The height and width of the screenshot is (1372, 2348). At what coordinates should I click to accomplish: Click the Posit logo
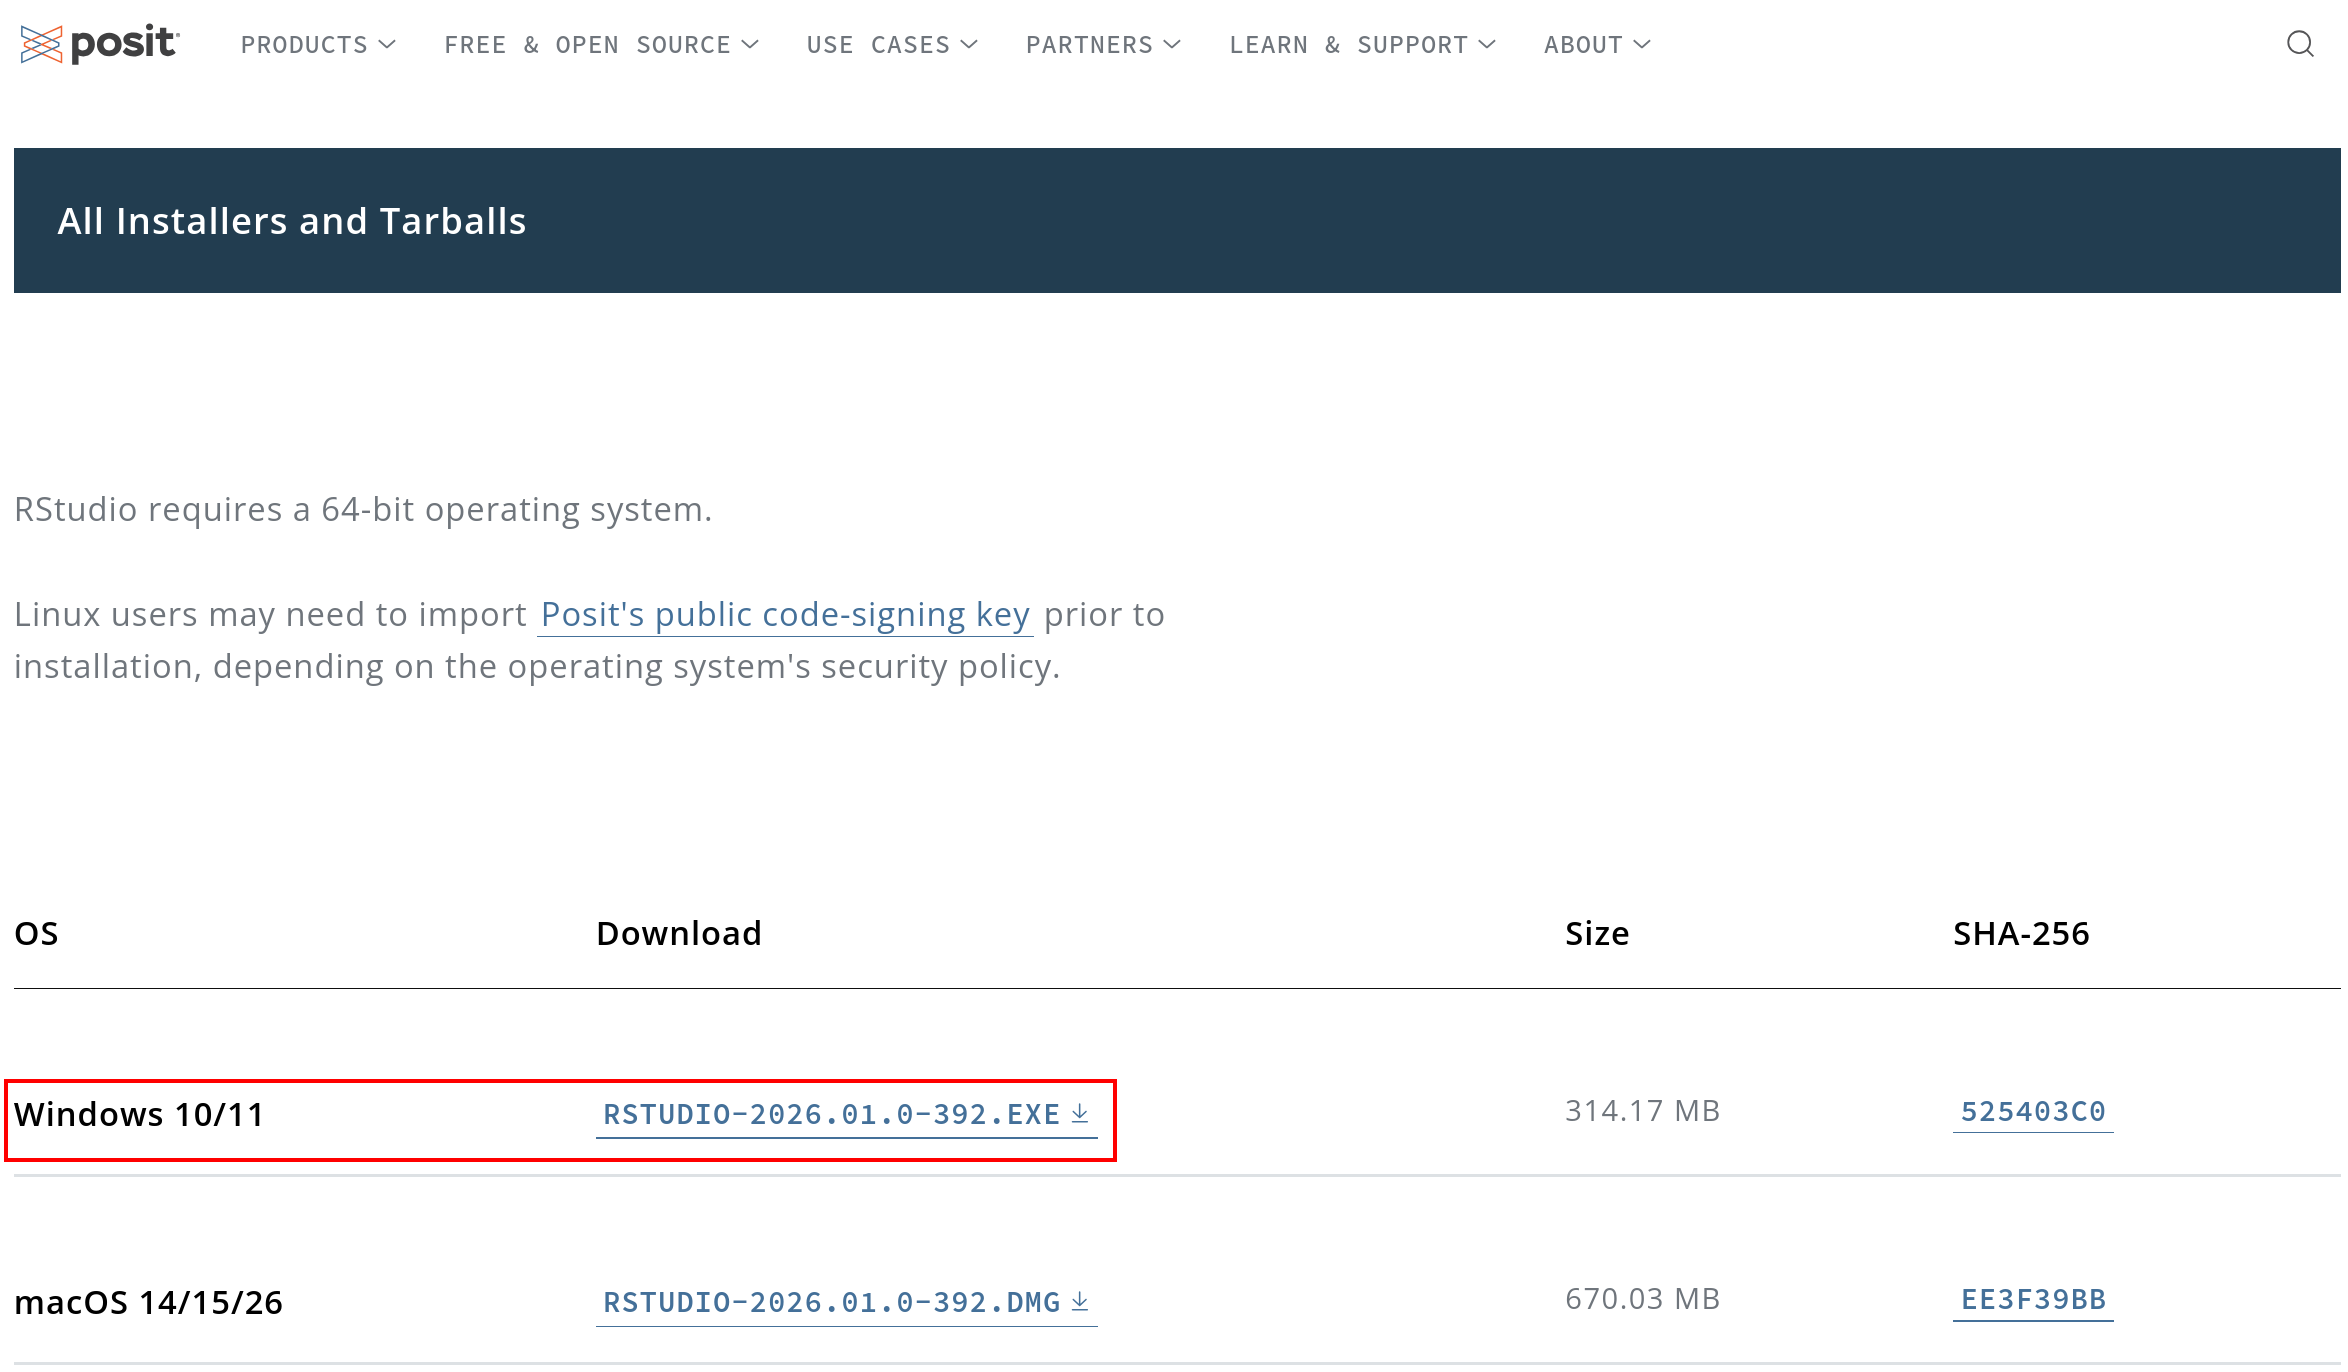[x=99, y=44]
